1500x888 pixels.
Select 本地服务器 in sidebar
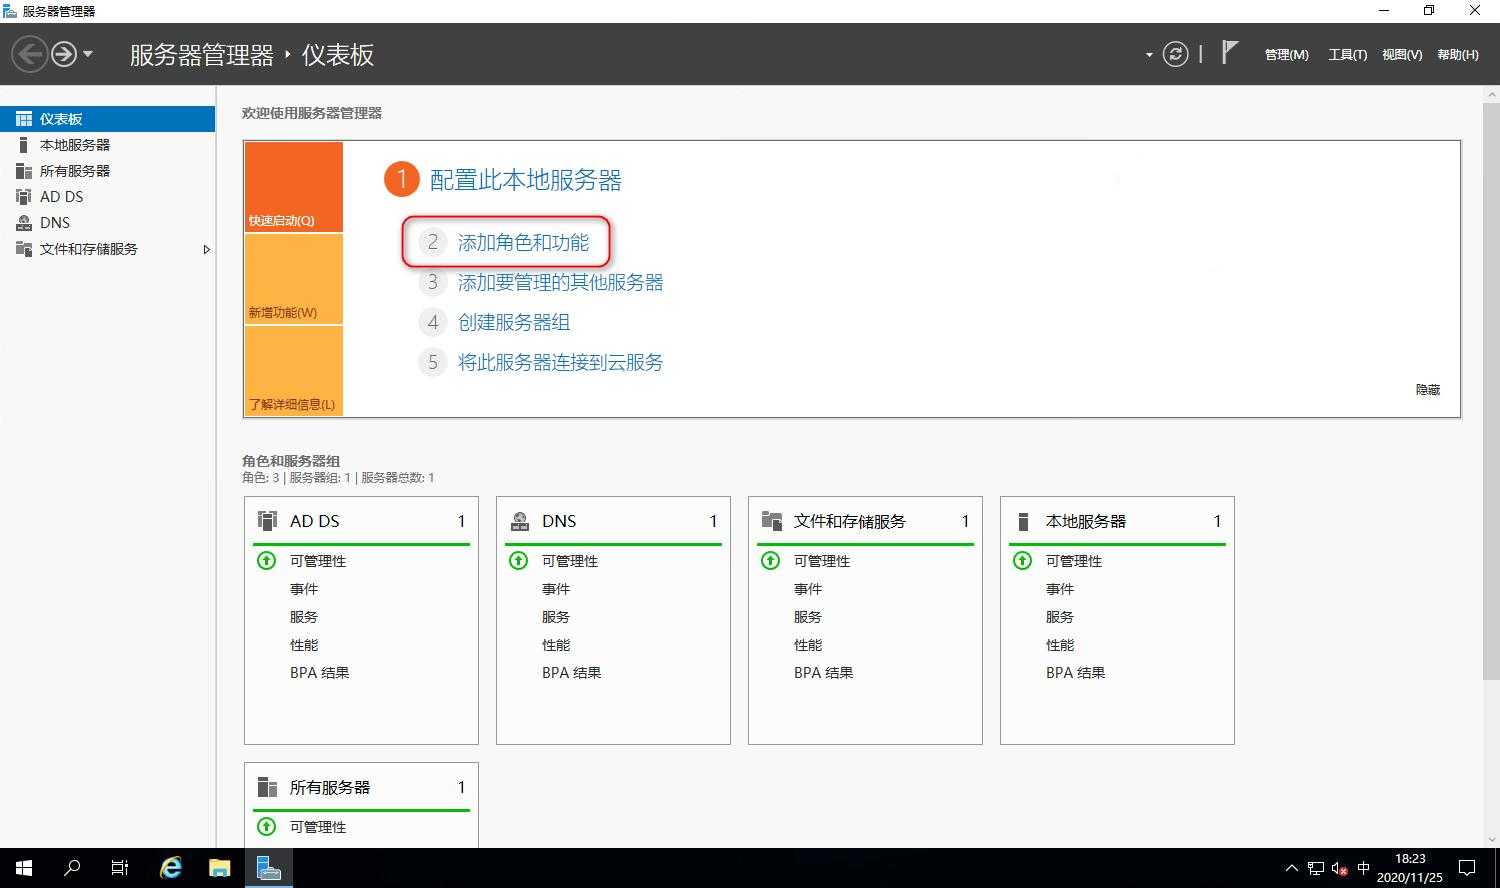click(107, 145)
